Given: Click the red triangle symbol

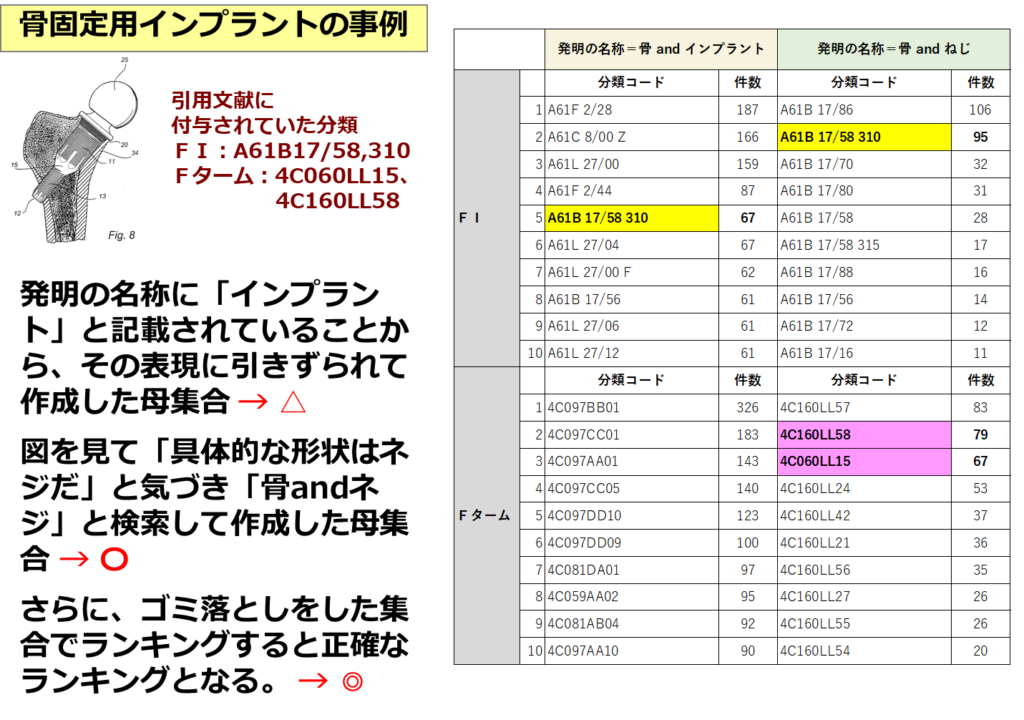Looking at the screenshot, I should pyautogui.click(x=293, y=403).
